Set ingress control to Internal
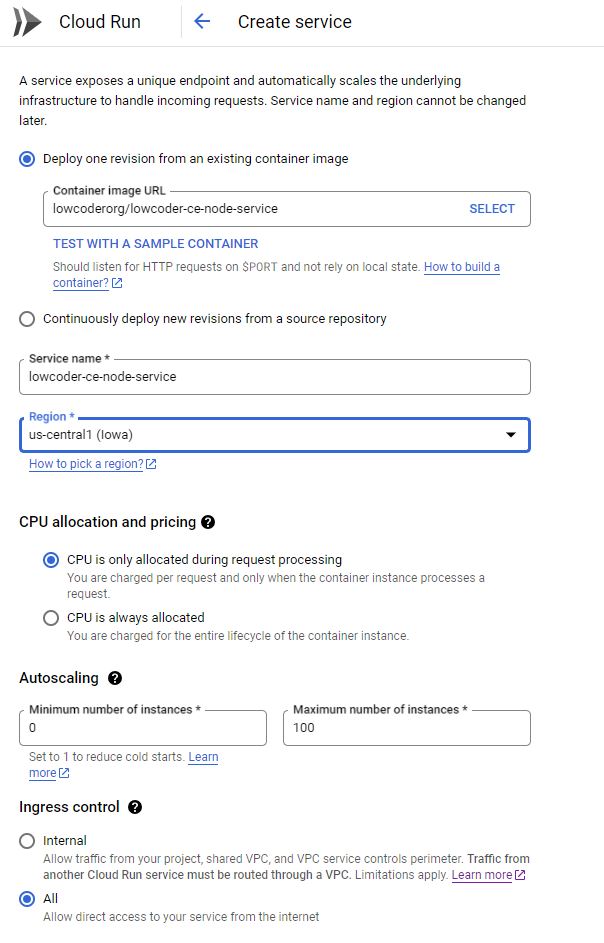 point(27,841)
